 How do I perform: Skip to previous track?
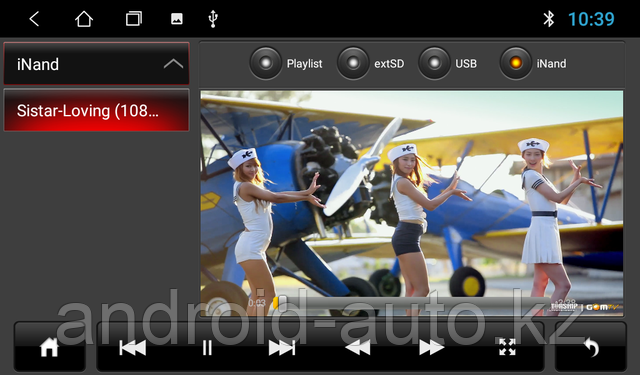tap(133, 348)
